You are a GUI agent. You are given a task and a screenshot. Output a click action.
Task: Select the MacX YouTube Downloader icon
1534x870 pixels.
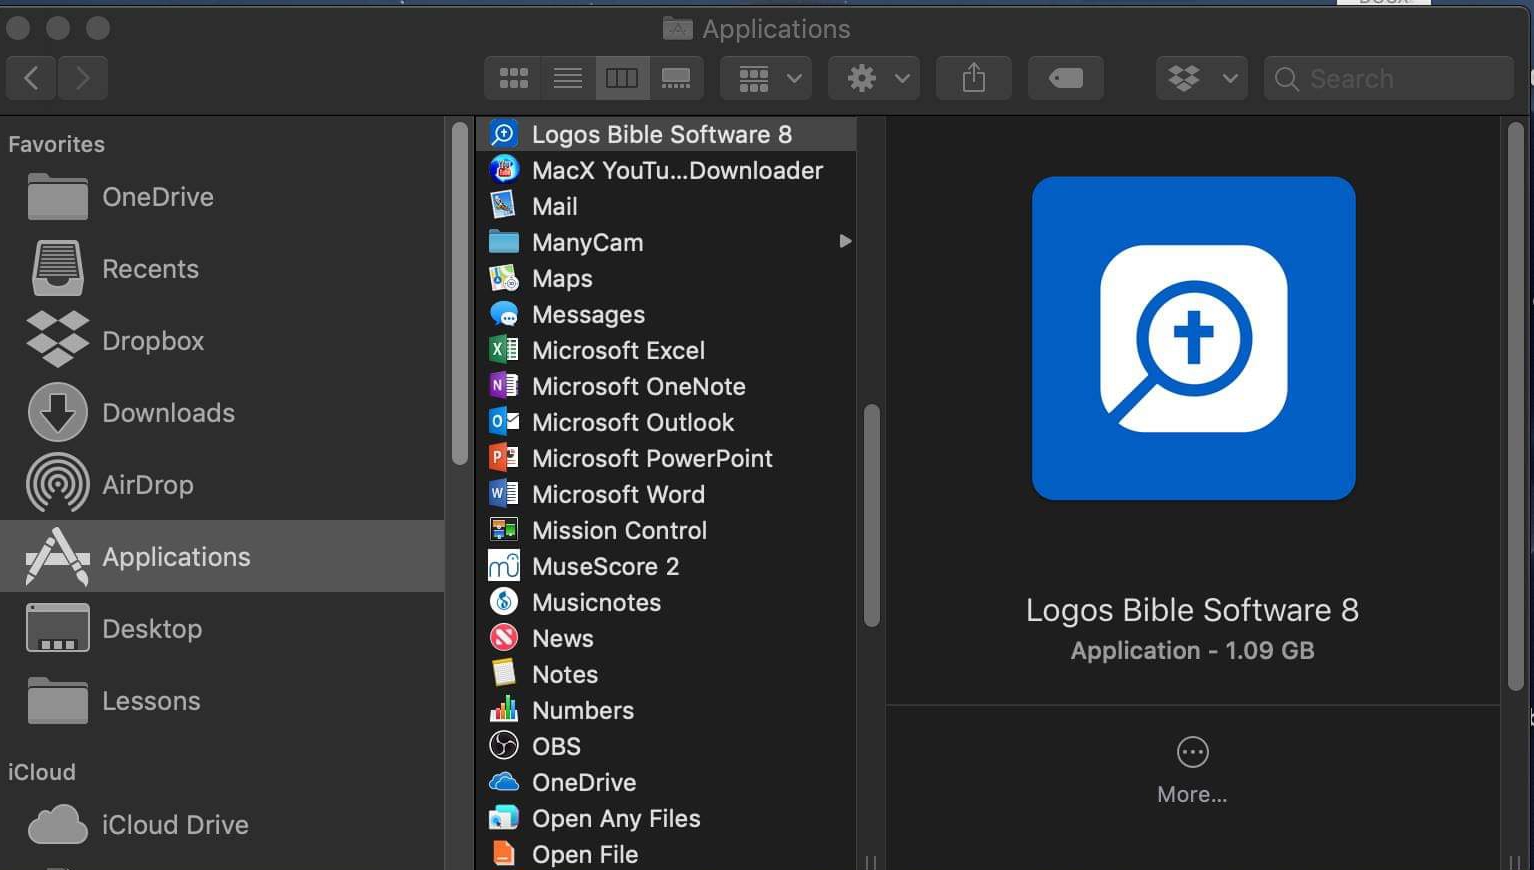(504, 170)
